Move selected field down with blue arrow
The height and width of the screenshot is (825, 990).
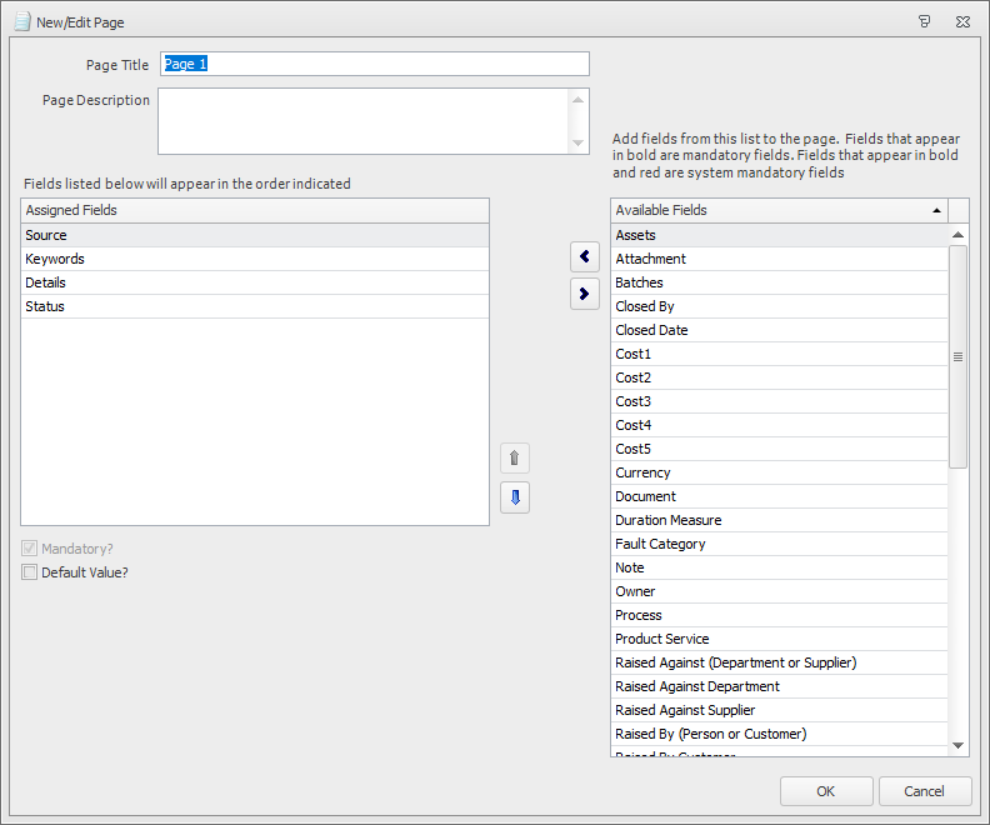pyautogui.click(x=515, y=497)
